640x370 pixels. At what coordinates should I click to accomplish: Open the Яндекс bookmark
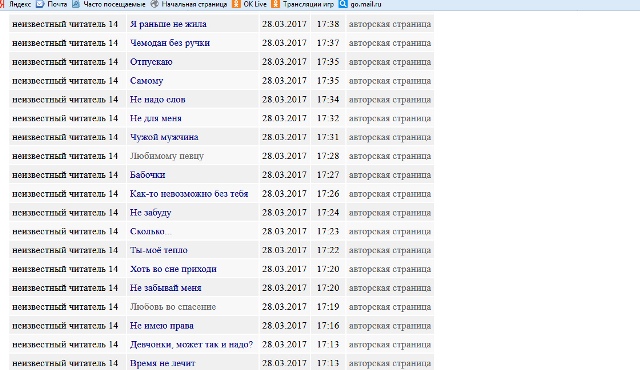[20, 4]
